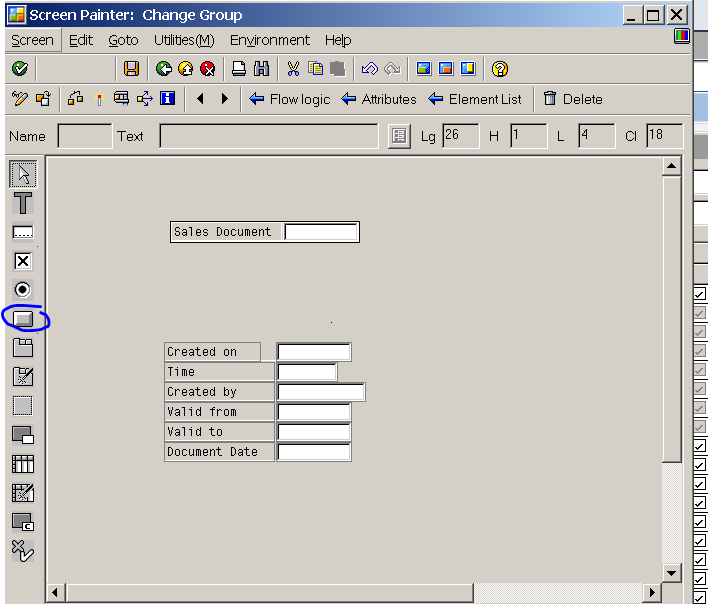Click the L field showing 4
The image size is (708, 604).
click(596, 136)
